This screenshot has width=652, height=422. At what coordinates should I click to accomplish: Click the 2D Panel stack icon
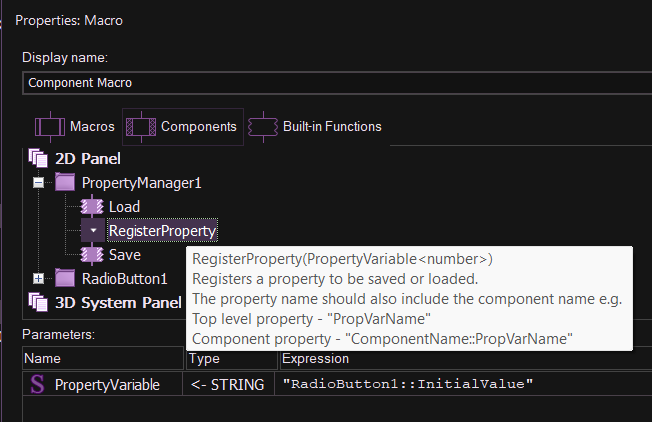click(38, 158)
